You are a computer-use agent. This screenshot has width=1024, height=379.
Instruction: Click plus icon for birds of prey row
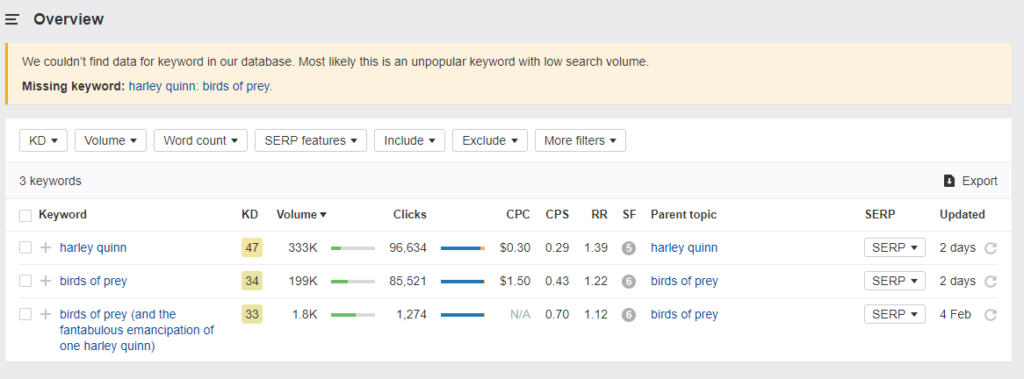pos(46,281)
